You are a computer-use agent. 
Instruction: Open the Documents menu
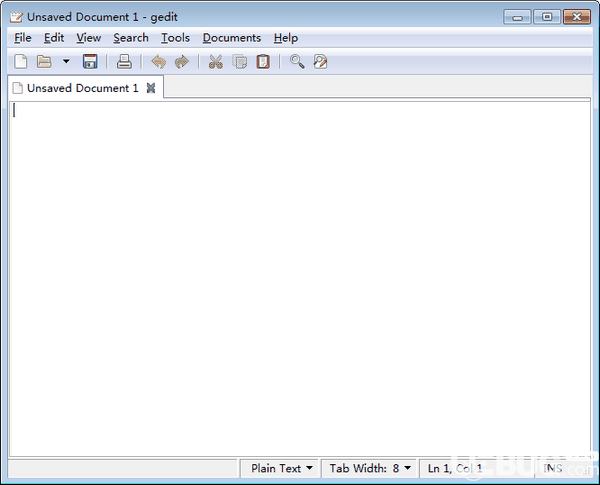[232, 38]
